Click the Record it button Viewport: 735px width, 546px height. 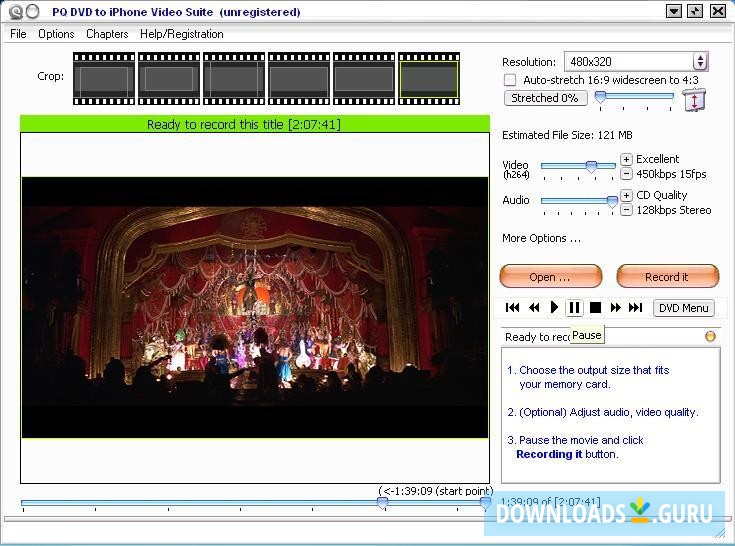(x=667, y=277)
